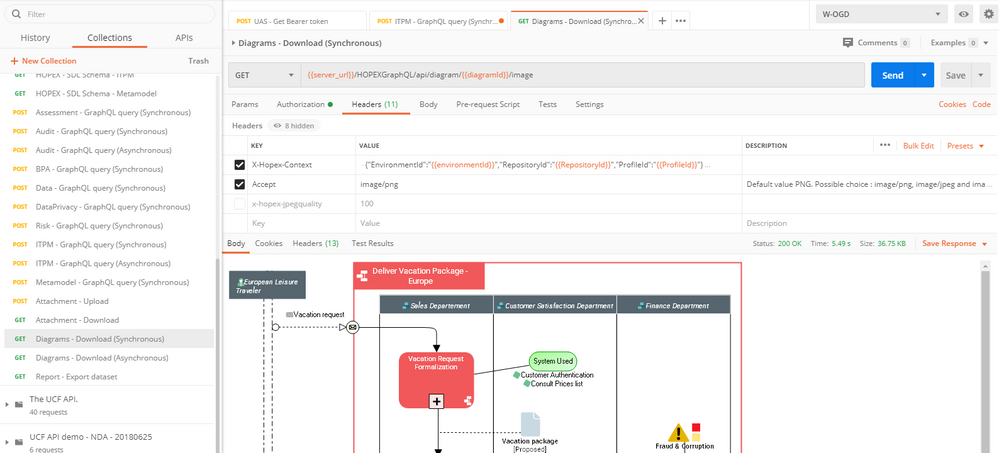999x453 pixels.
Task: Close the Diagrams - Download request tab
Action: 641,20
